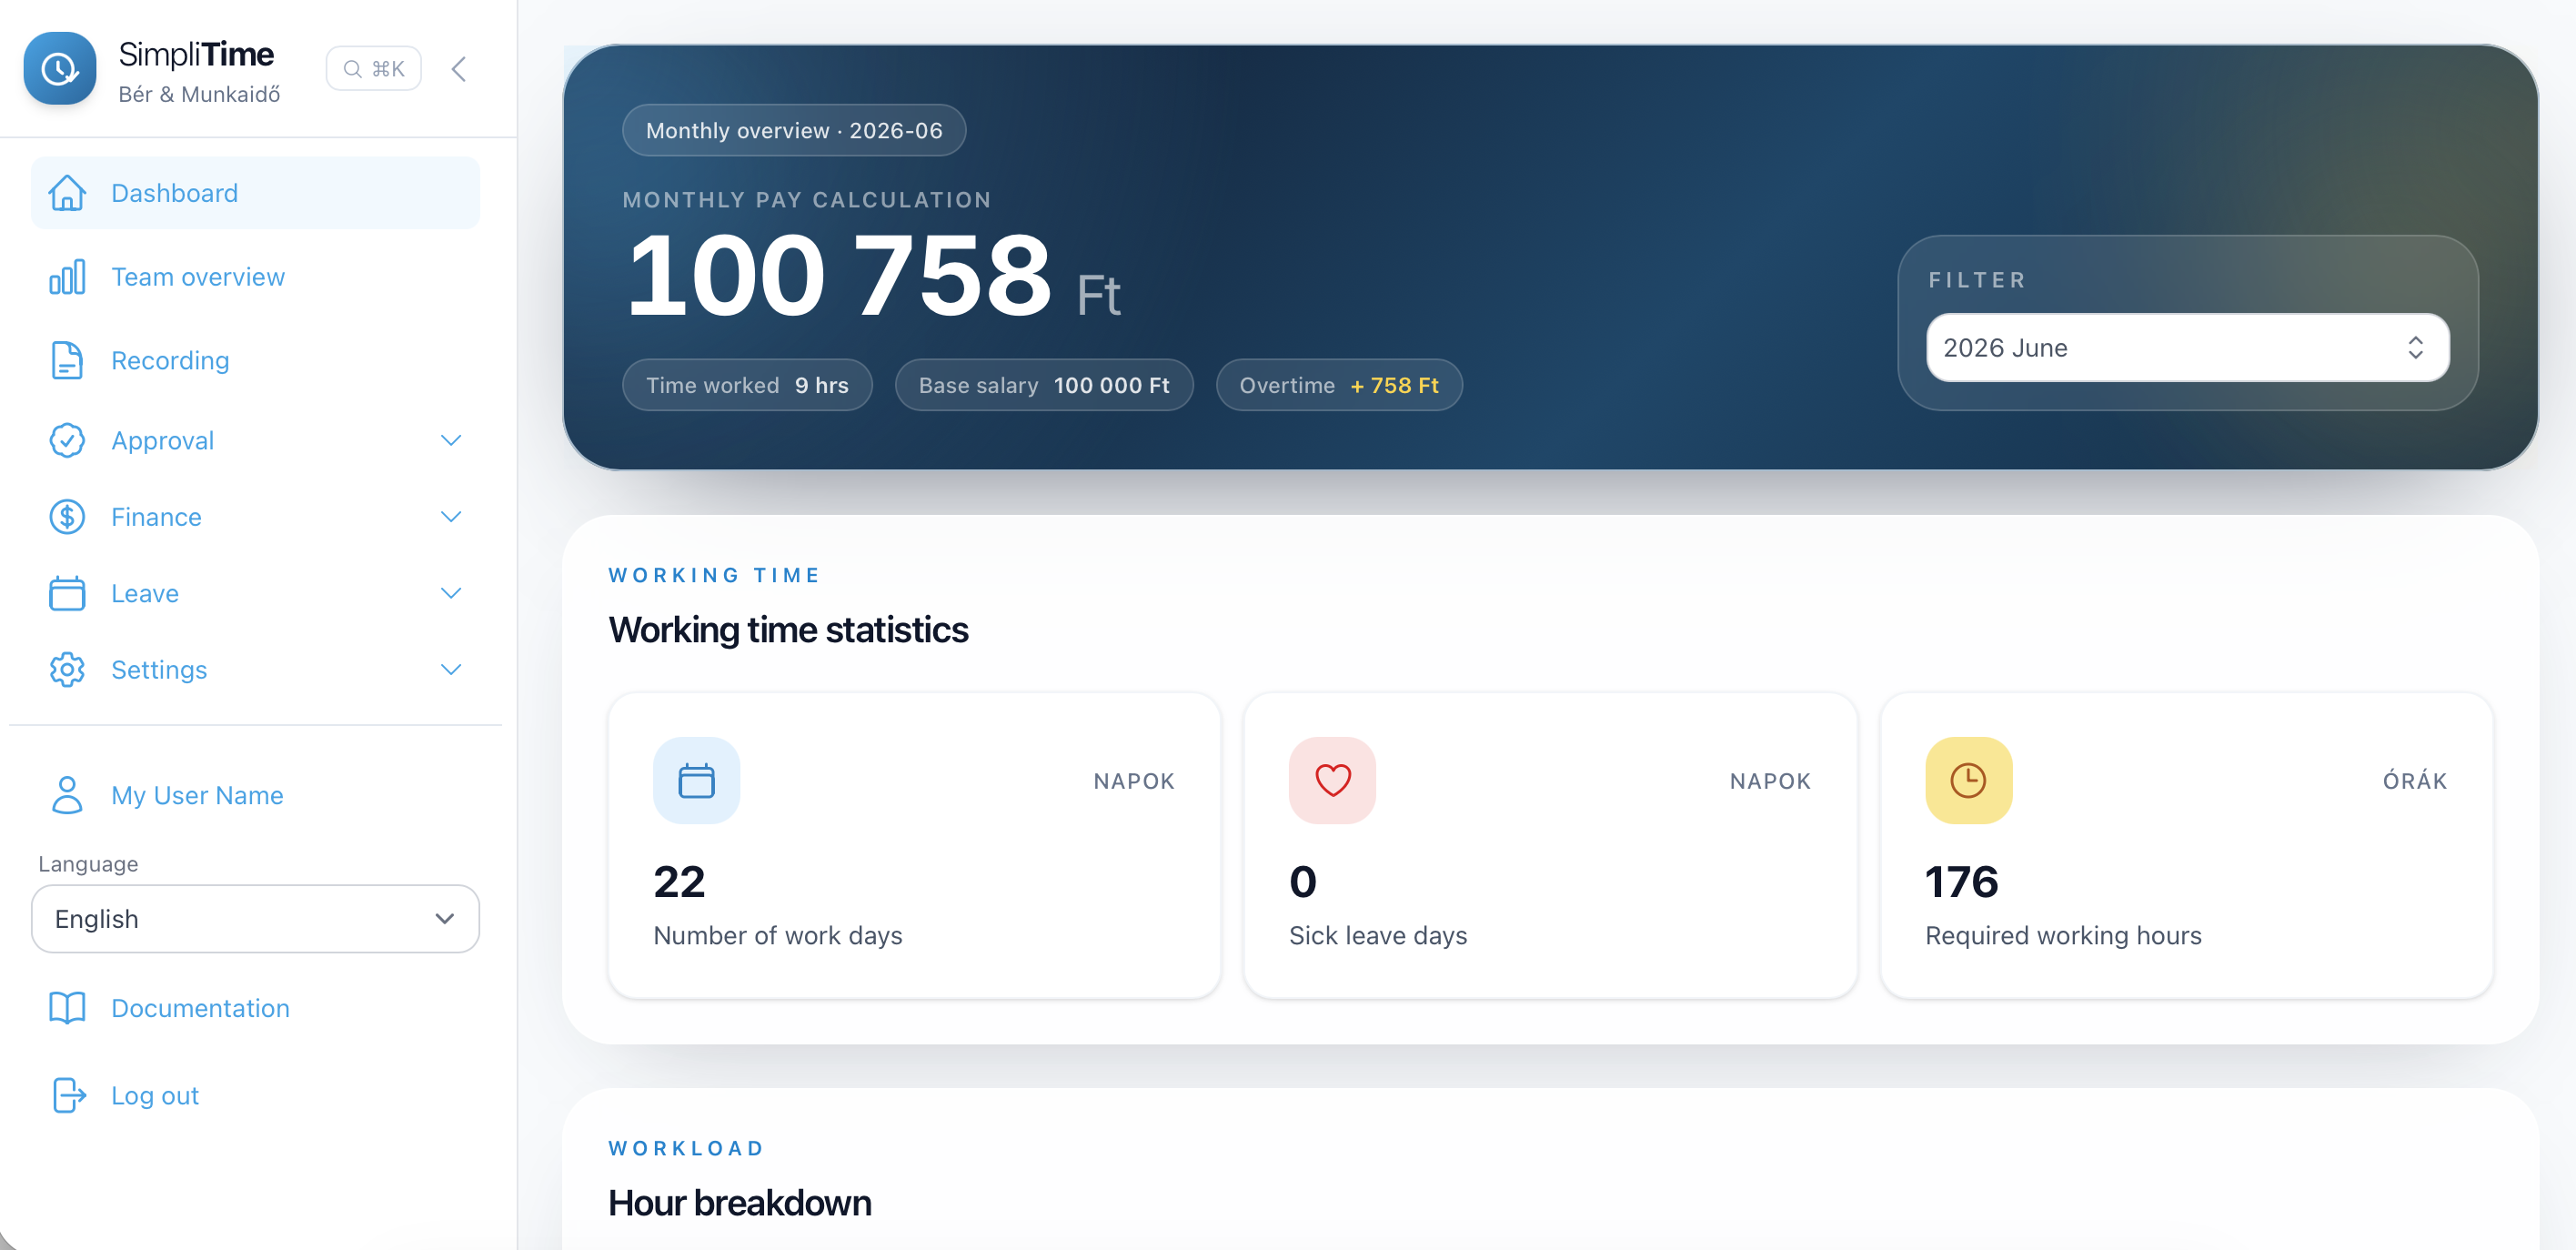Click the Working time statistics heading
The image size is (2576, 1250).
(788, 630)
